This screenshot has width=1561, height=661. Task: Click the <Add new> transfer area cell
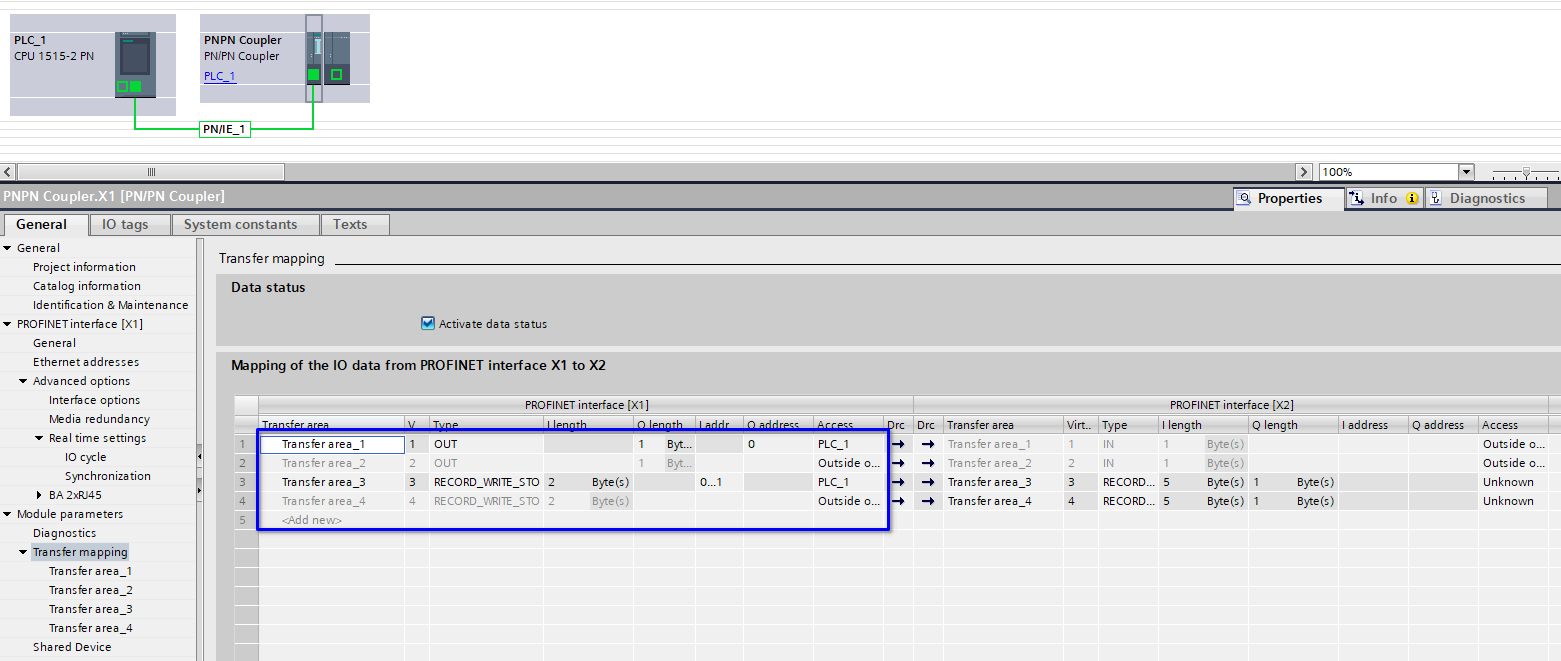[x=312, y=520]
